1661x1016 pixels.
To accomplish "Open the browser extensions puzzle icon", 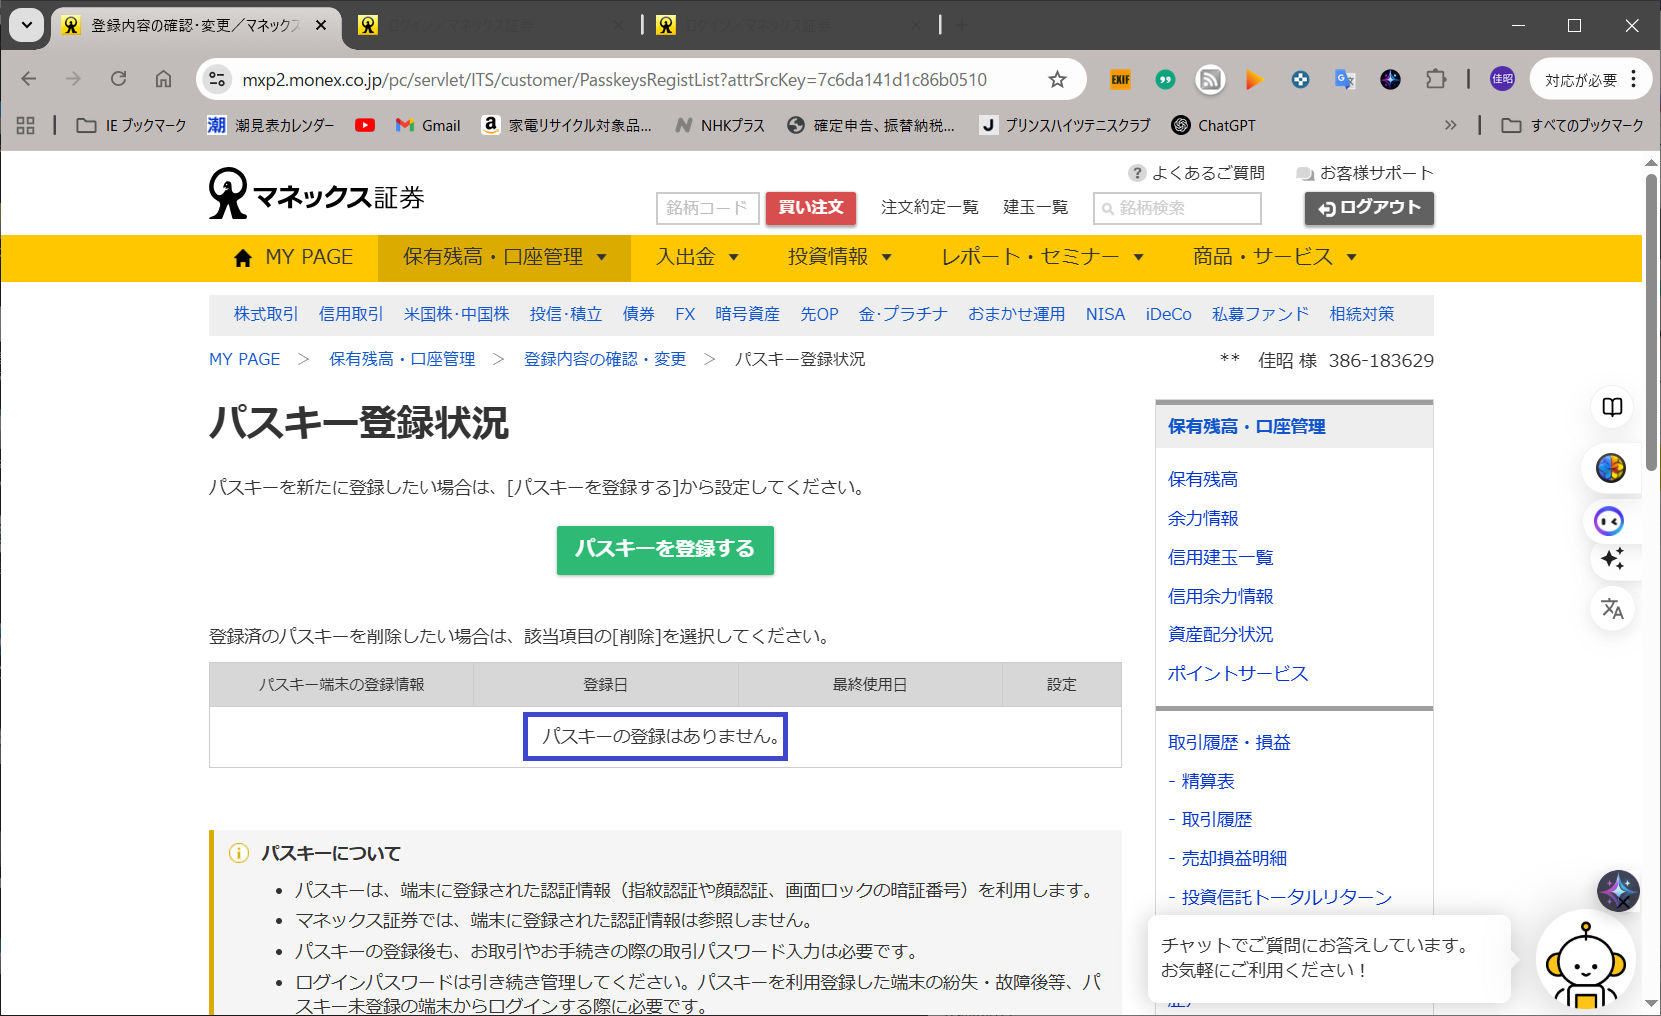I will pos(1436,80).
